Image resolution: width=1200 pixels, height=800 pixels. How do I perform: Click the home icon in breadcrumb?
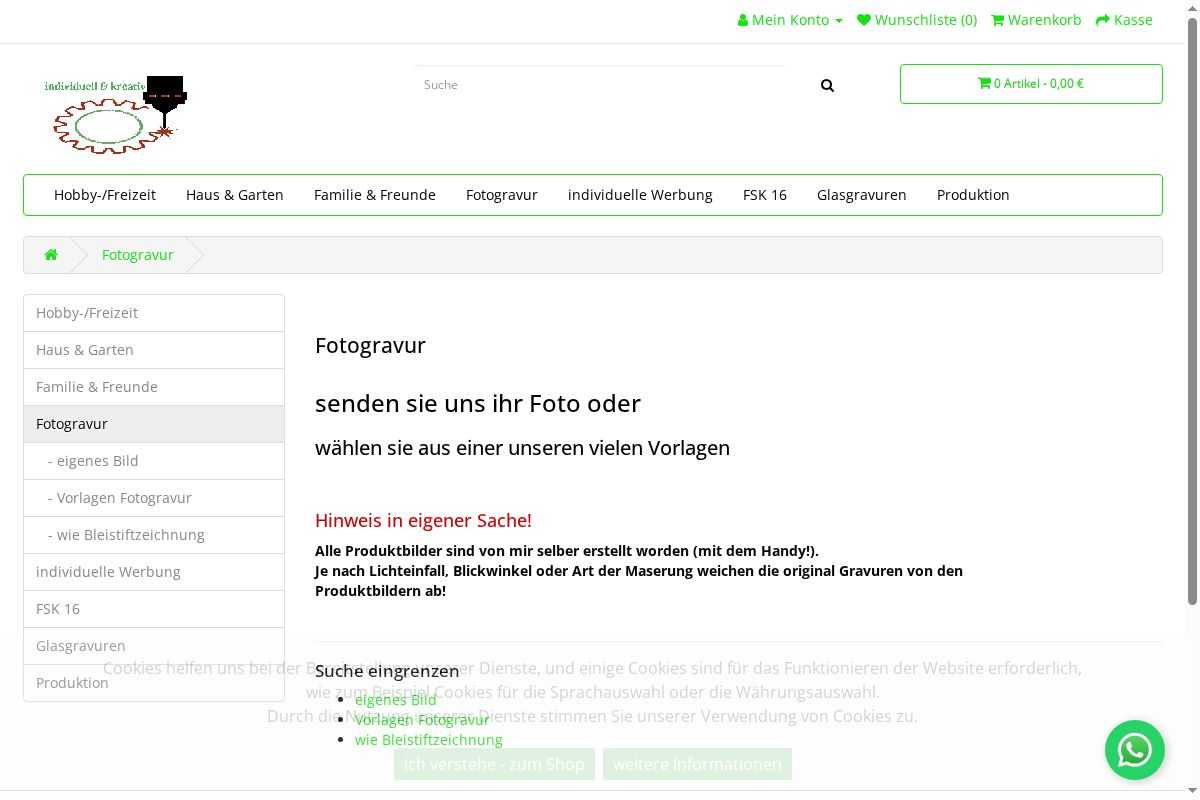coord(51,255)
